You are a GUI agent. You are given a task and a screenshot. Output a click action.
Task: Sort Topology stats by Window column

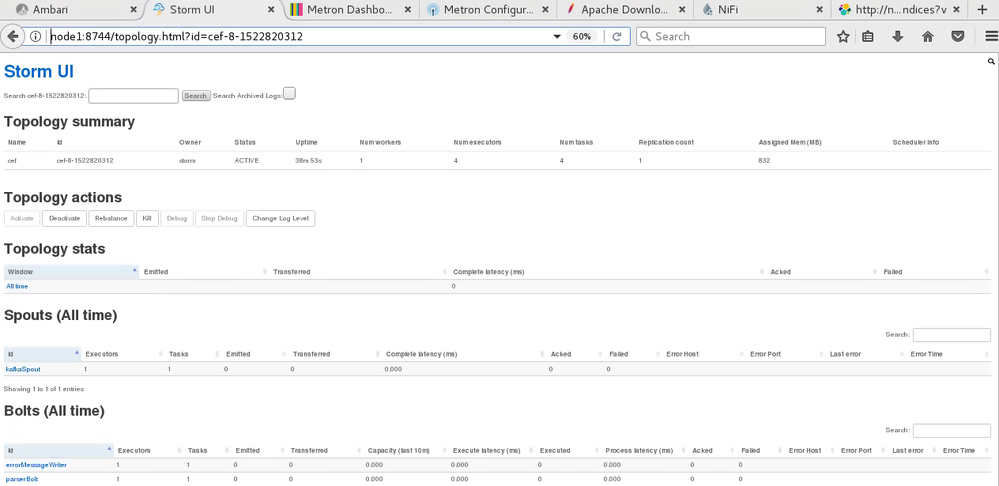tap(71, 272)
